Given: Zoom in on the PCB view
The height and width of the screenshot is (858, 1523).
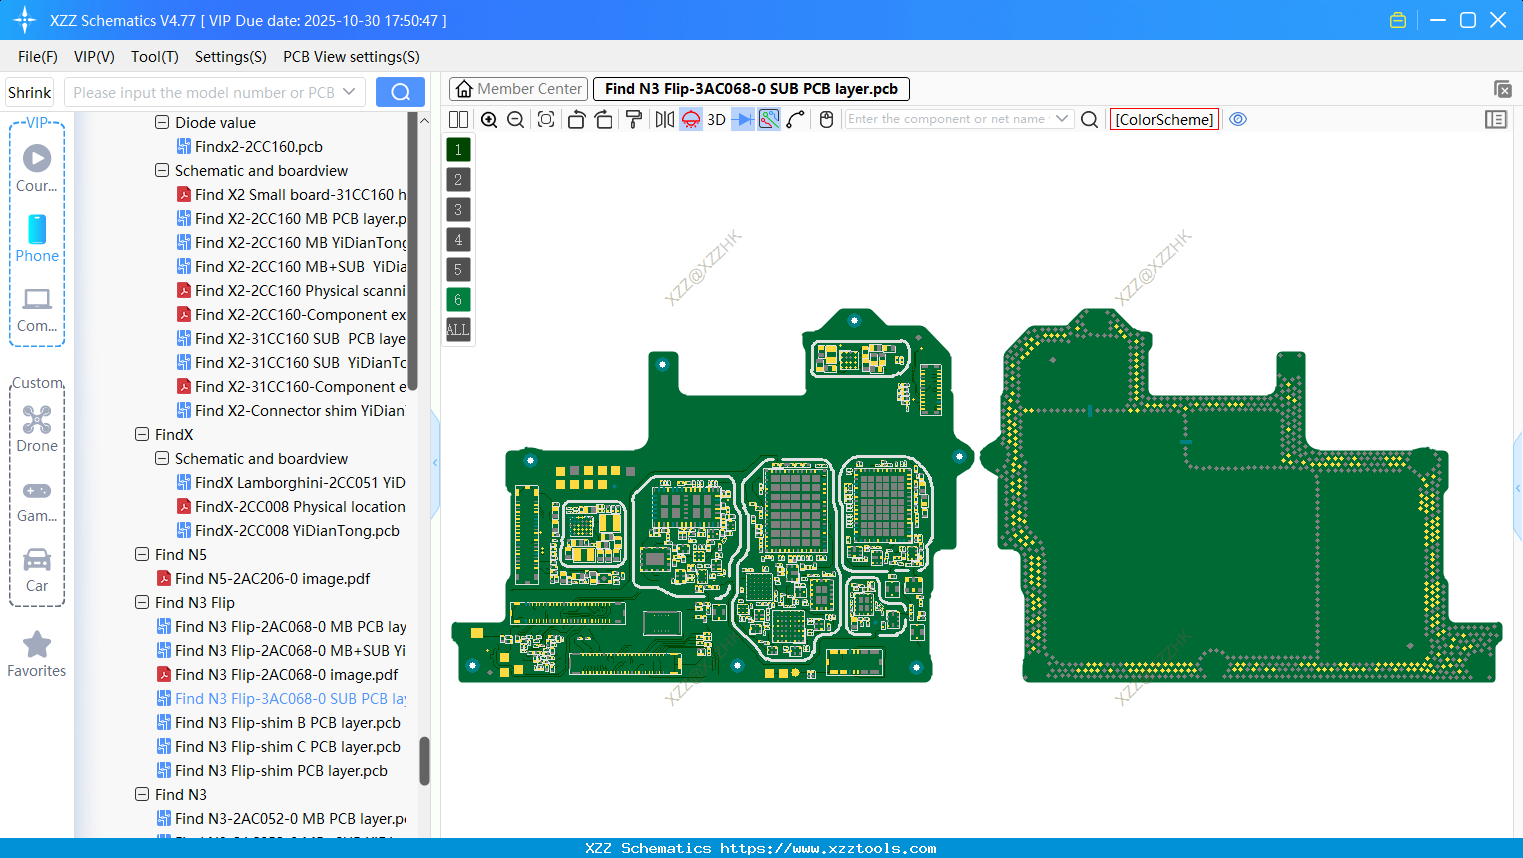Looking at the screenshot, I should coord(489,120).
